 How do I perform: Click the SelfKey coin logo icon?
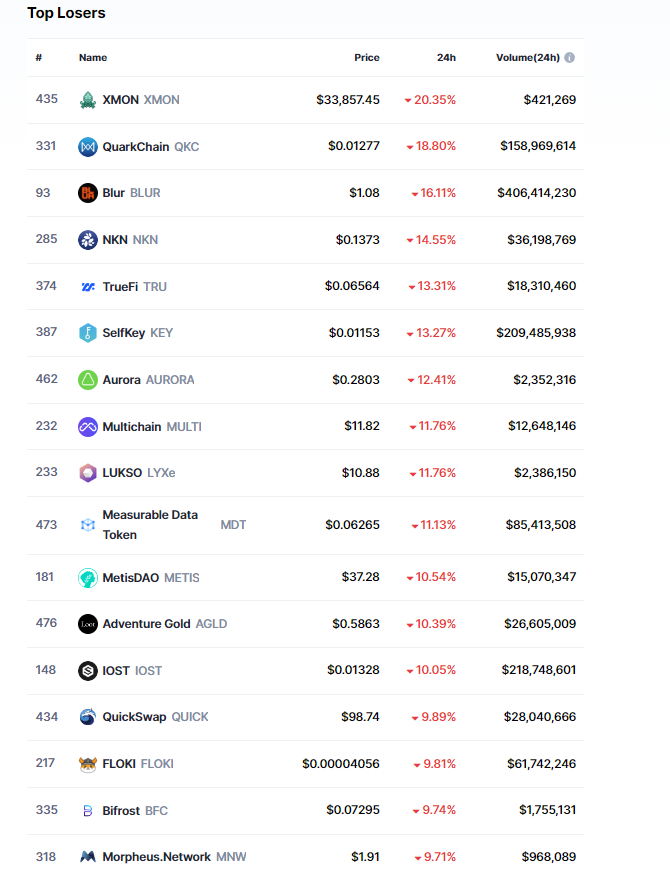coord(88,333)
